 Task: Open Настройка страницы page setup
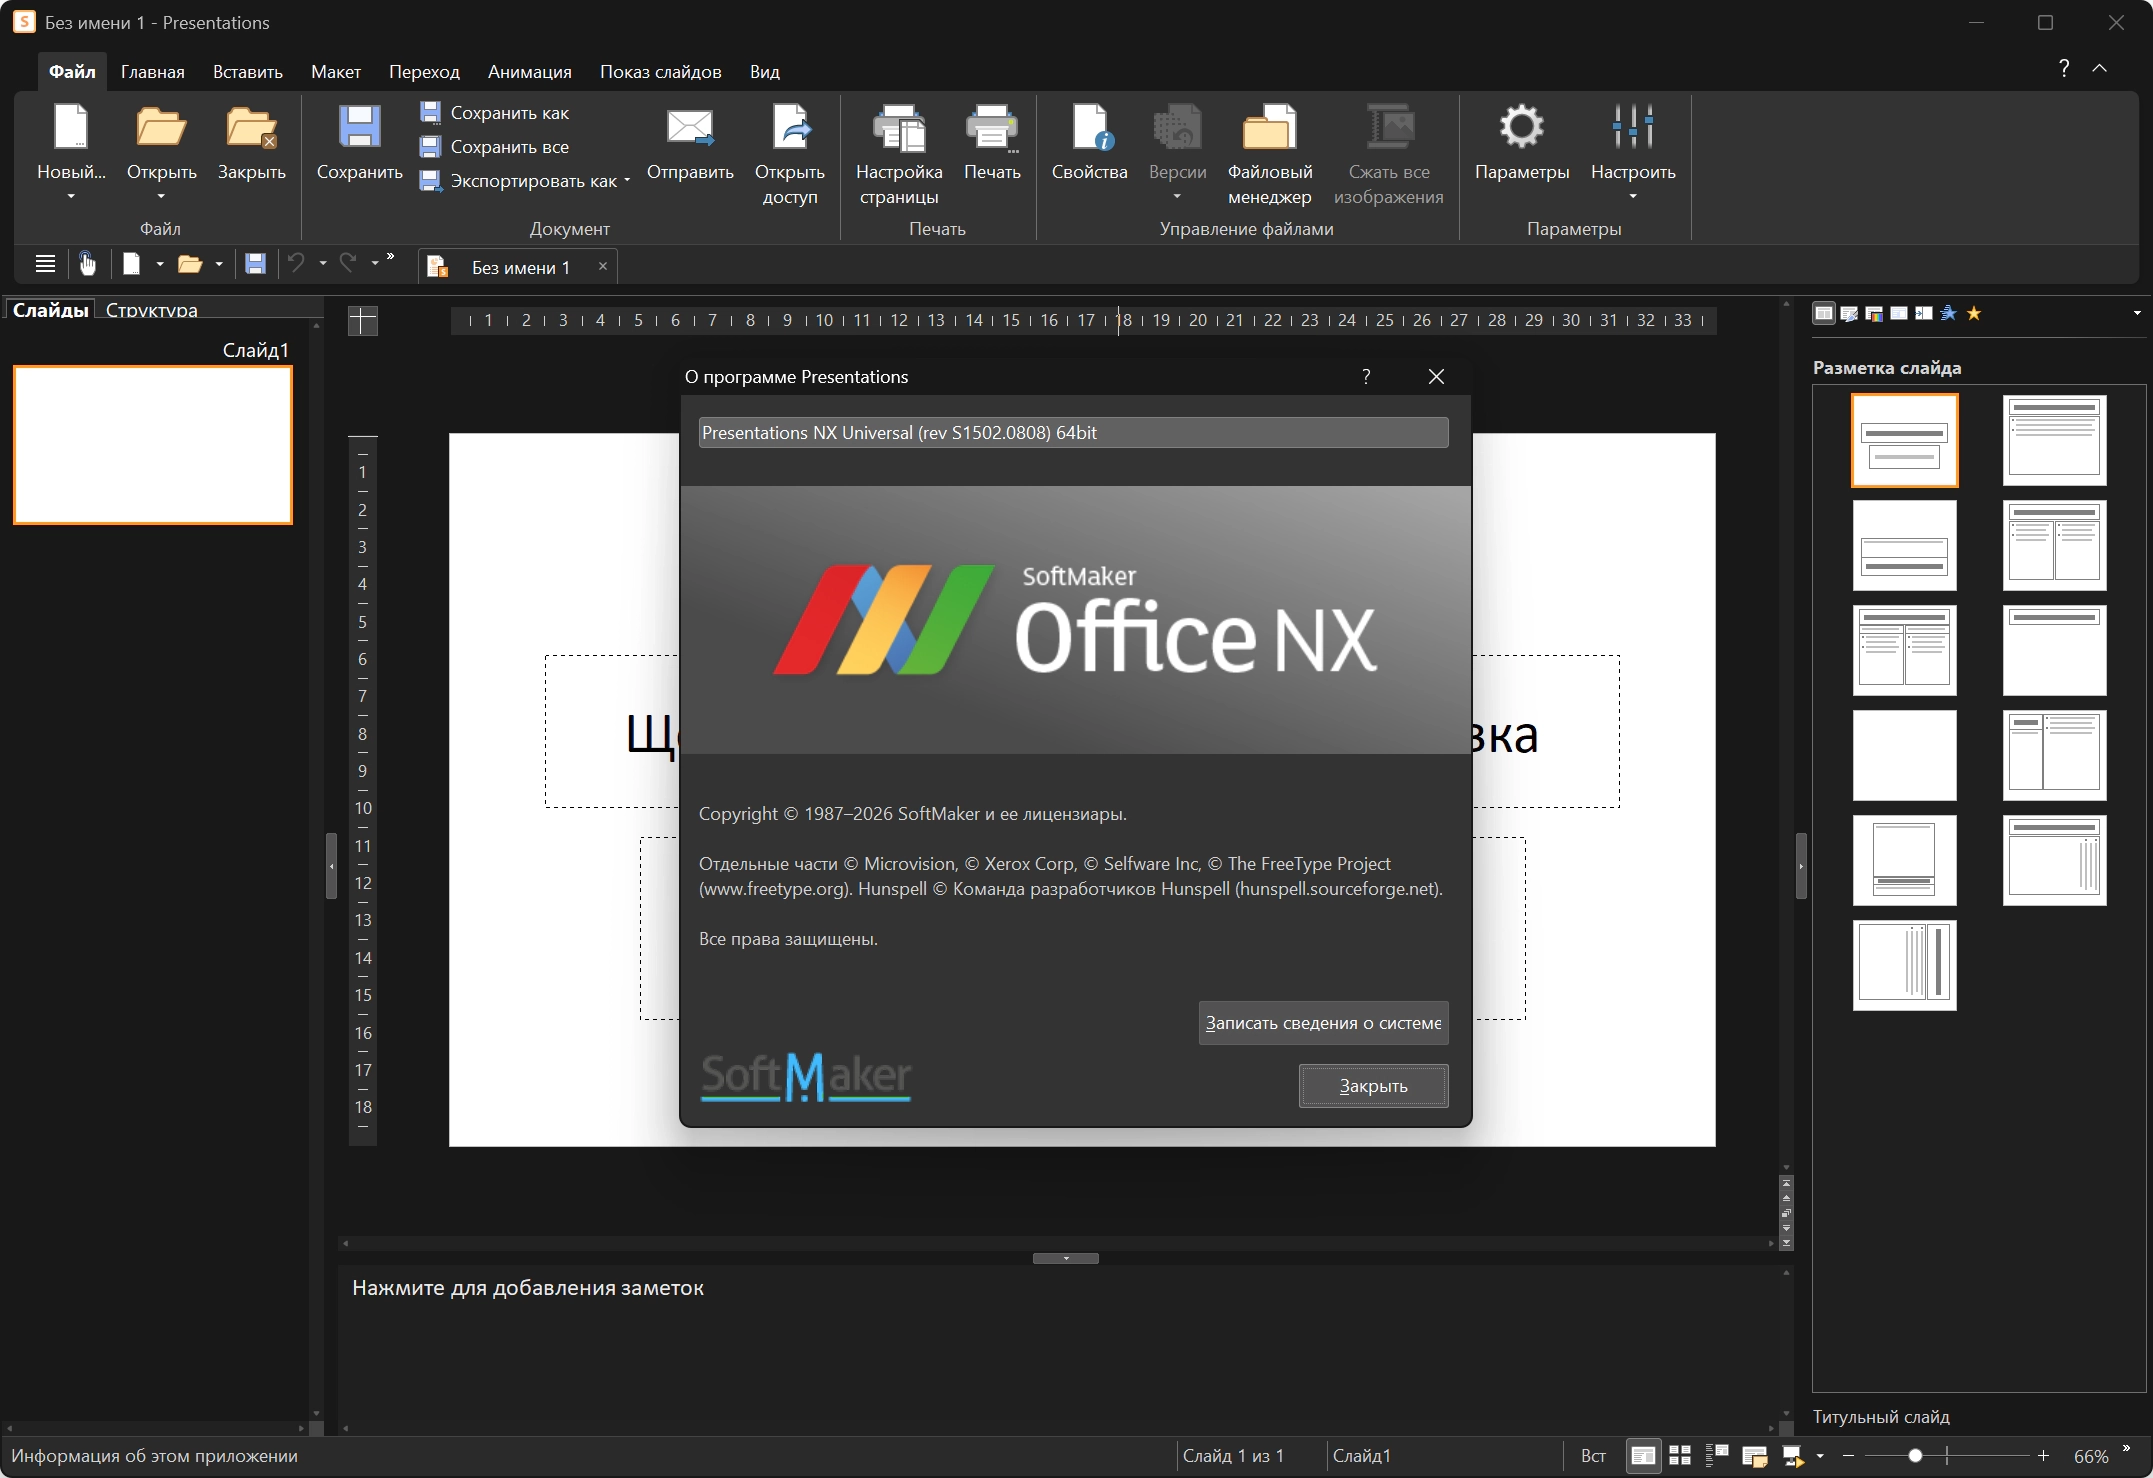click(899, 155)
